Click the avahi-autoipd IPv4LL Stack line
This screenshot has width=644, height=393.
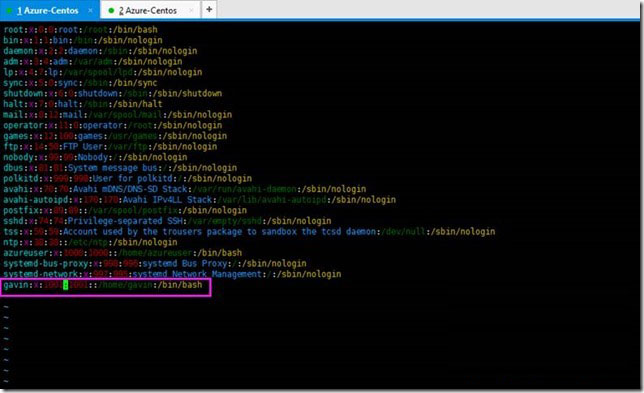tap(200, 200)
